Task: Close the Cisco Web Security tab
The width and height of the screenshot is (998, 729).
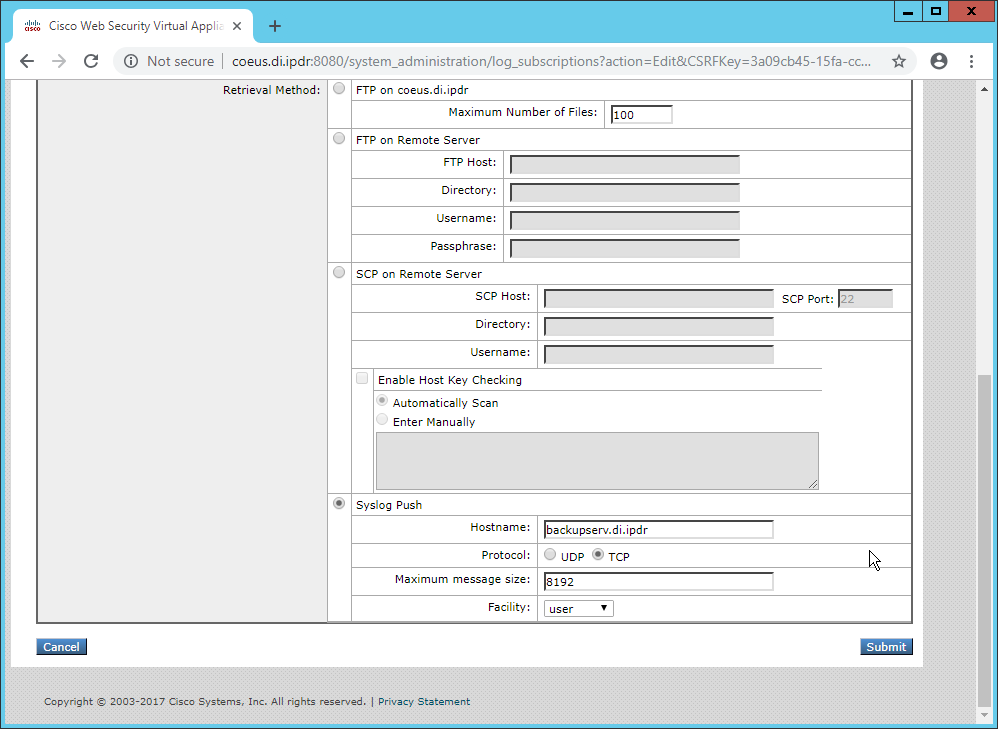Action: tap(237, 26)
